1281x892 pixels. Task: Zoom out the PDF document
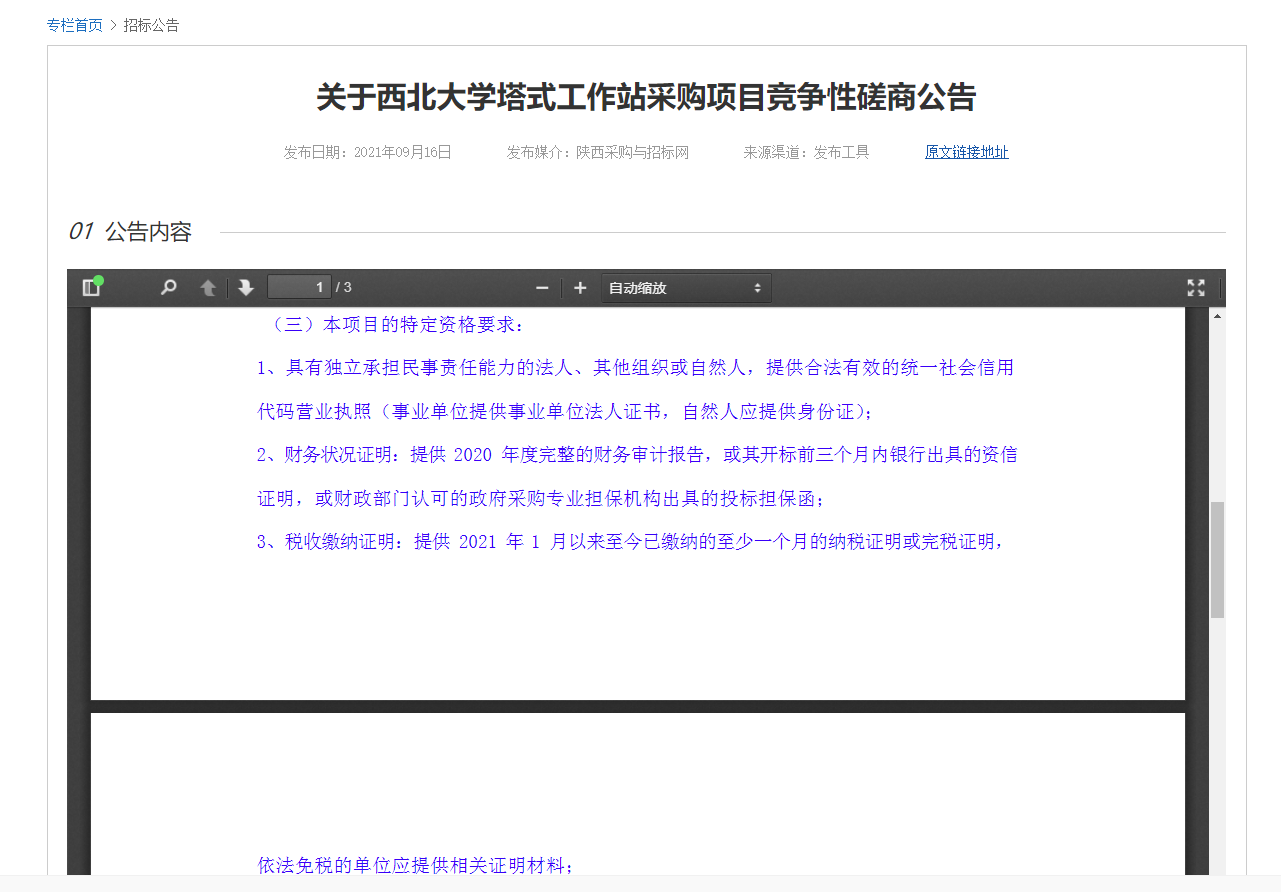coord(542,288)
